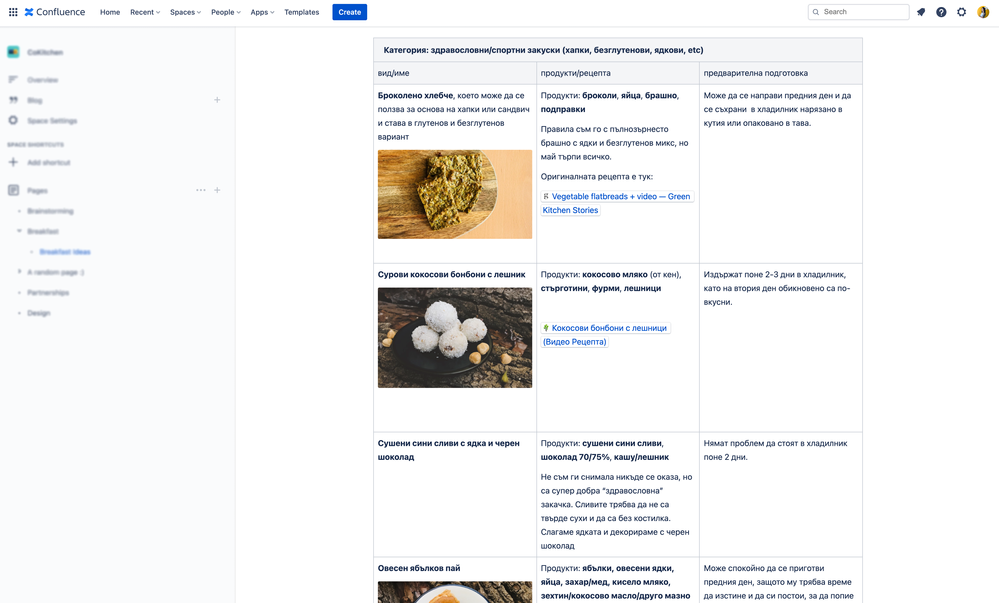Open the notifications bell icon

click(x=920, y=12)
